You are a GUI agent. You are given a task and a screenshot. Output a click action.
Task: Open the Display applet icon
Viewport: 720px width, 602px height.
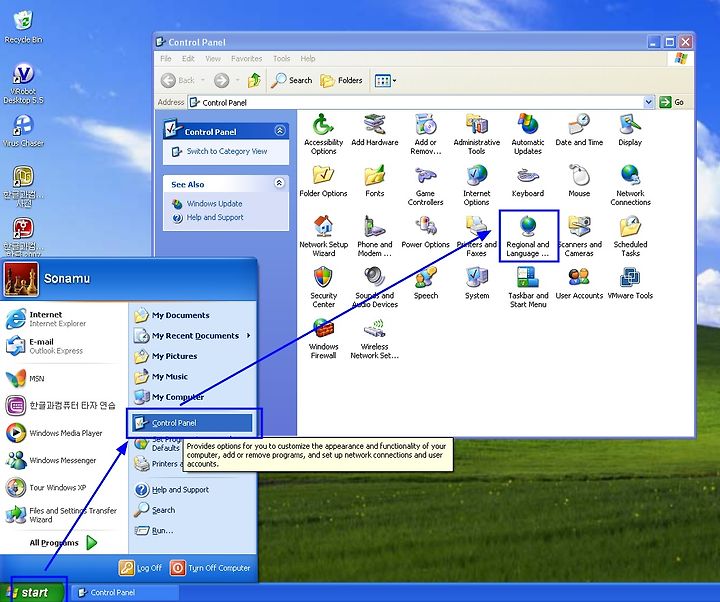[x=630, y=130]
